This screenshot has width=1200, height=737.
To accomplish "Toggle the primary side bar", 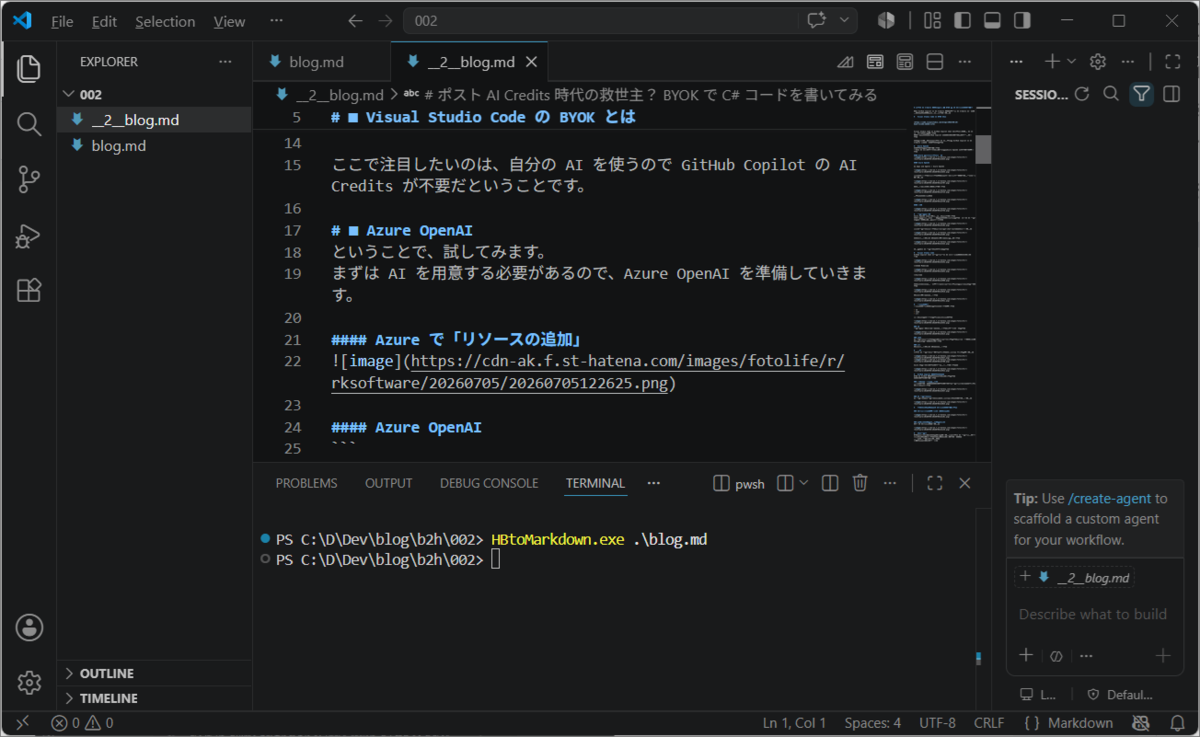I will (x=962, y=21).
